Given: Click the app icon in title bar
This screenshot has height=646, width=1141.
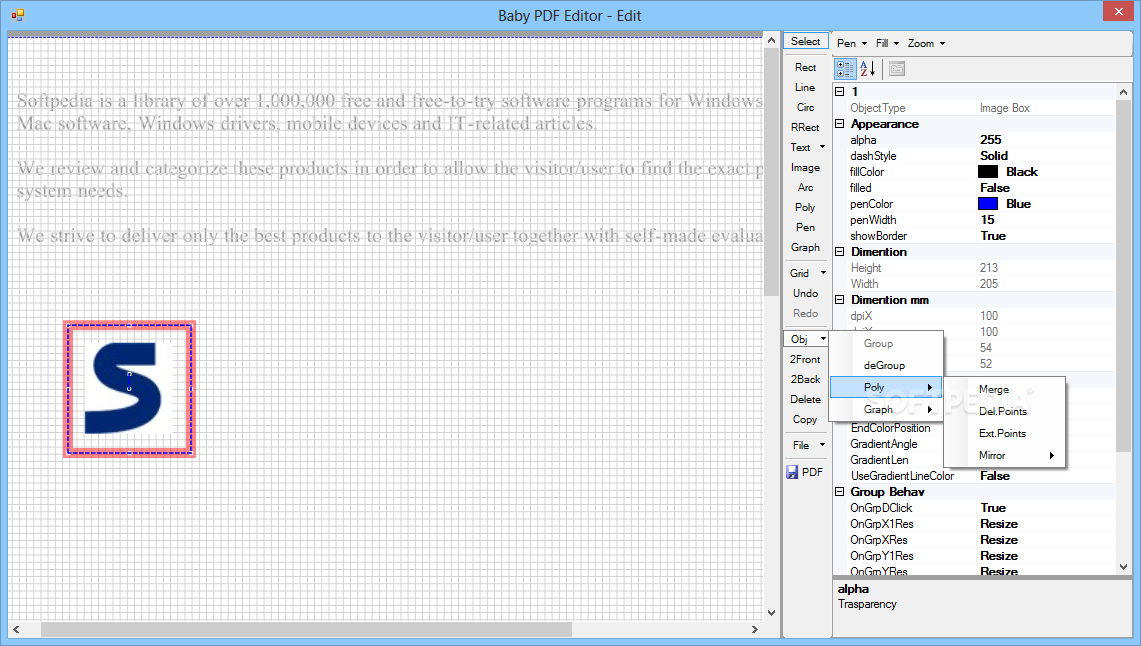Looking at the screenshot, I should point(17,15).
